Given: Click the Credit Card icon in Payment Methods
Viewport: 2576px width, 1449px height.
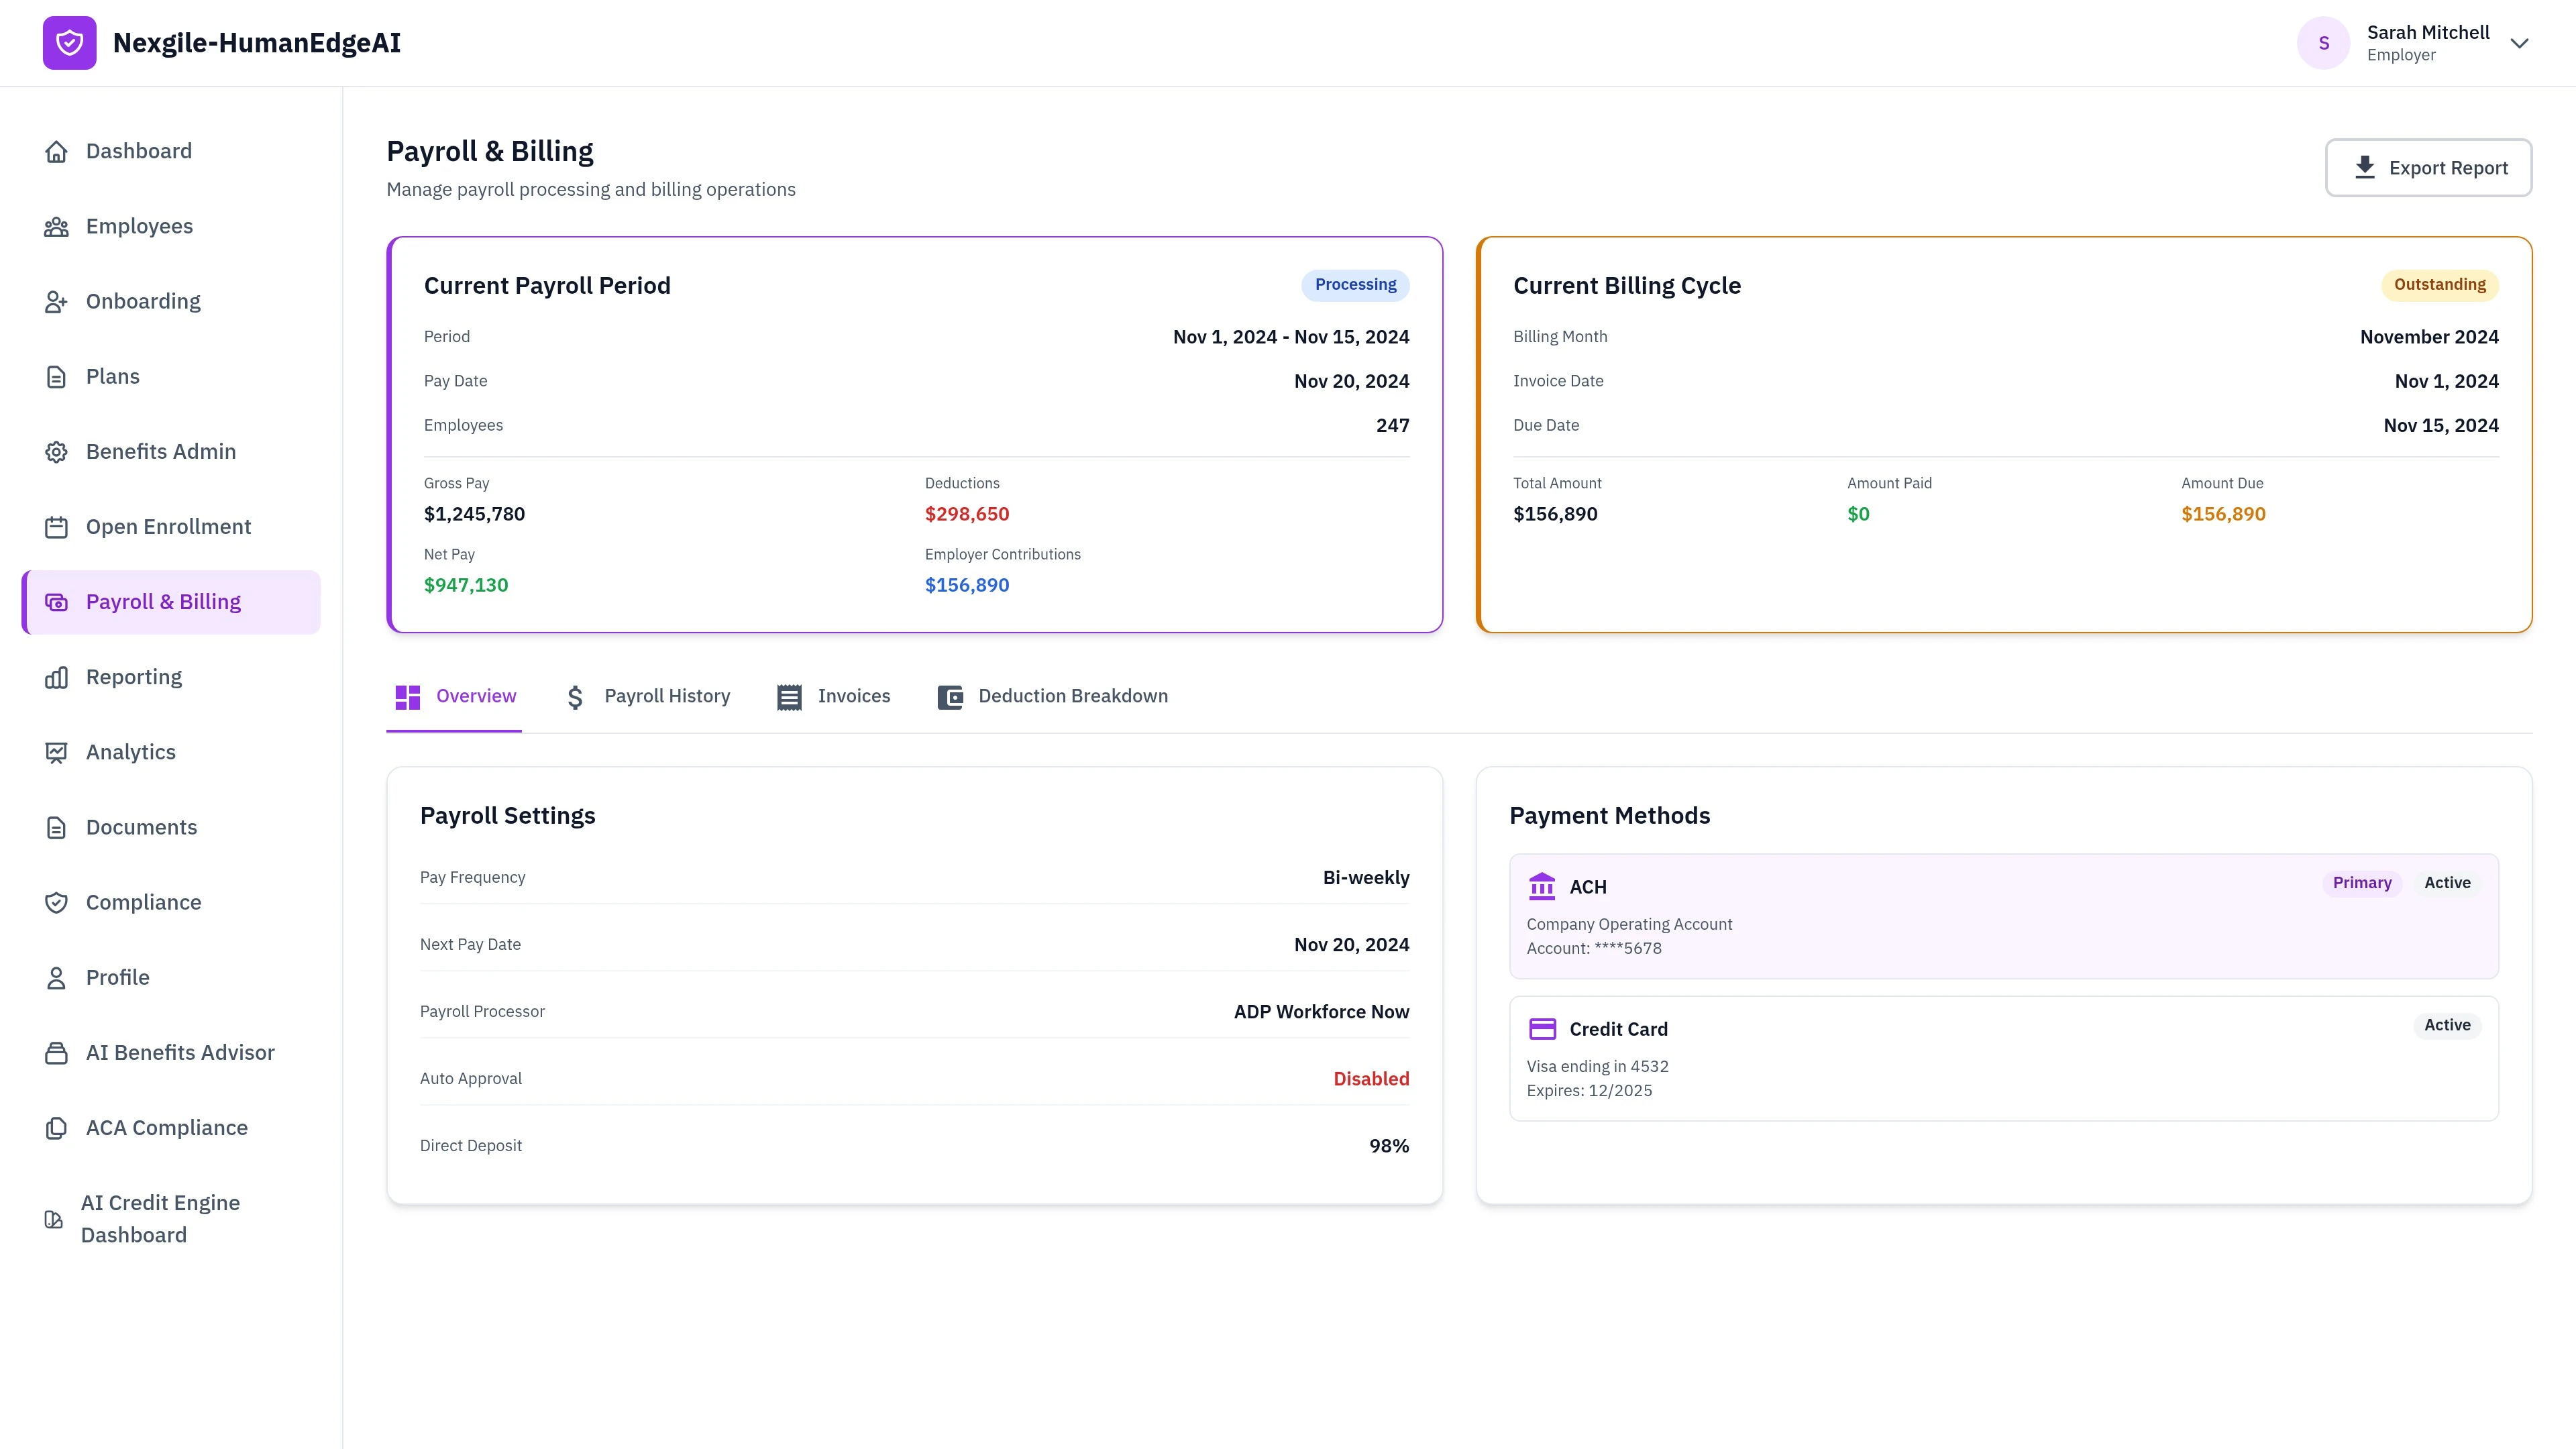Looking at the screenshot, I should [1542, 1028].
